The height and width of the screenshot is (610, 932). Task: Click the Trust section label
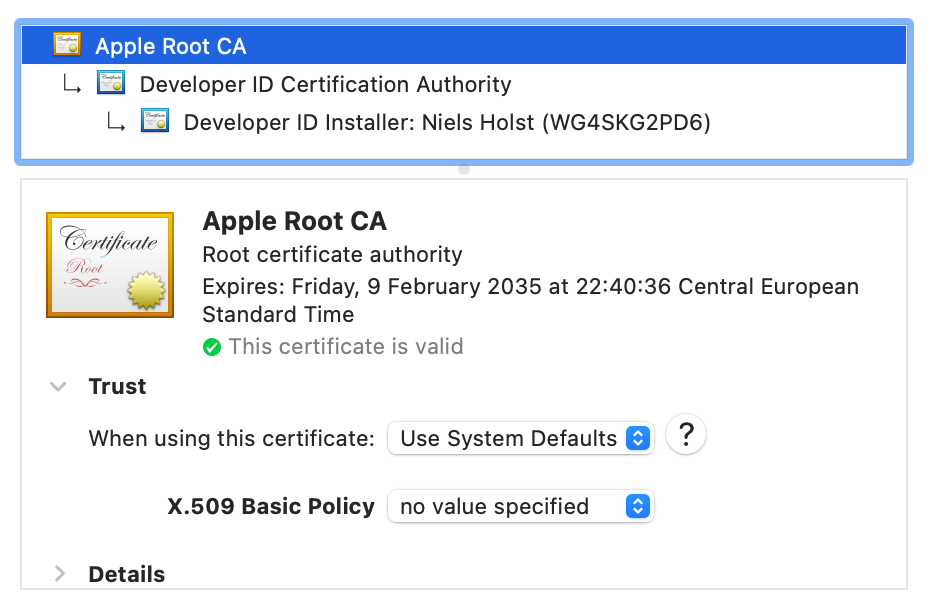tap(117, 387)
